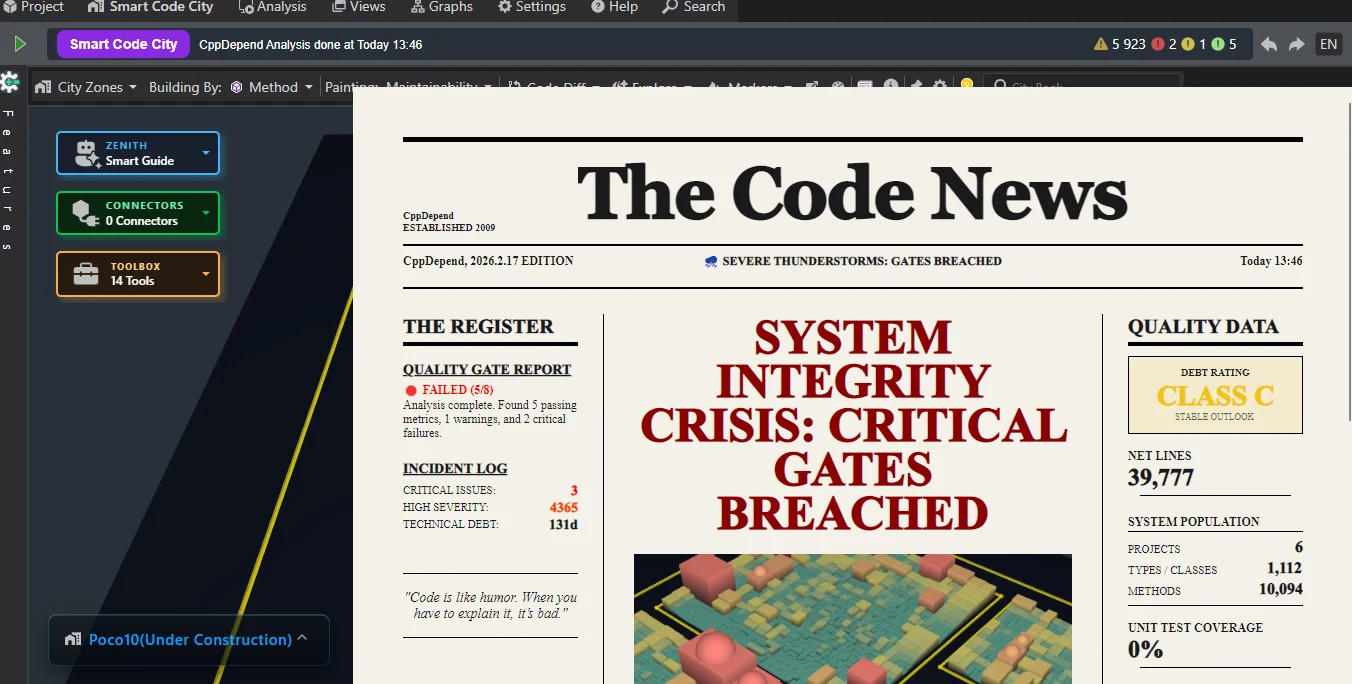Click the warning triangle icon showing 5 923
Screen dimensions: 1352x684
(x=1101, y=44)
